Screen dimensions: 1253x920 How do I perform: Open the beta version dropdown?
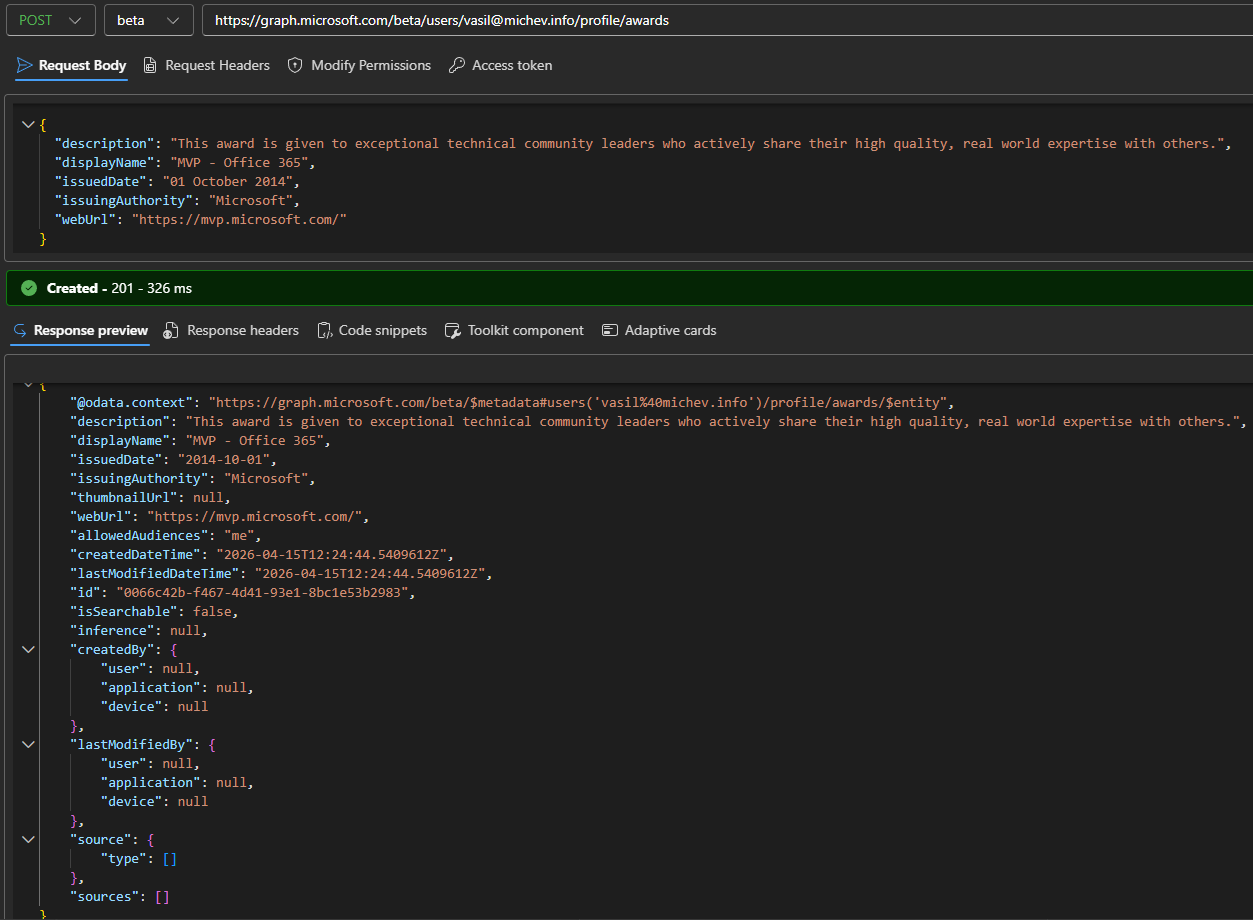(148, 20)
